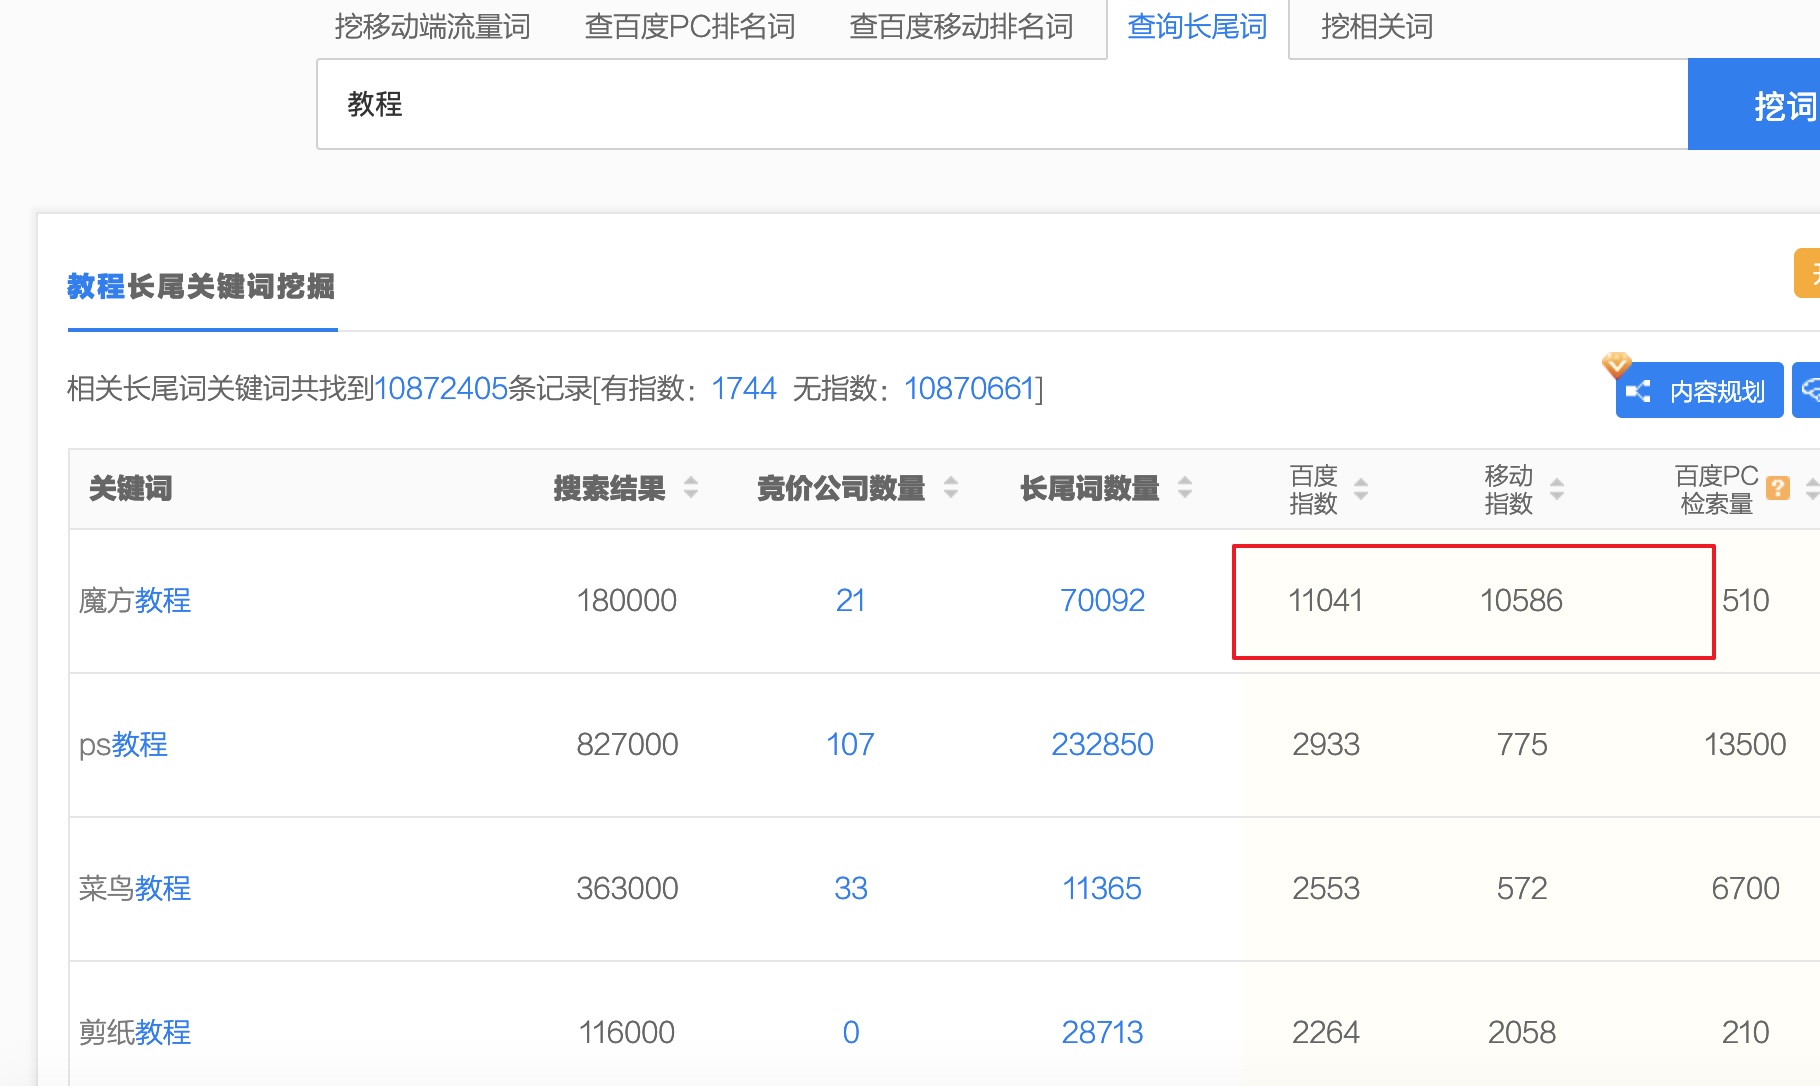Click the keyword search input field
Screen dimensions: 1820x1086
click(1002, 104)
